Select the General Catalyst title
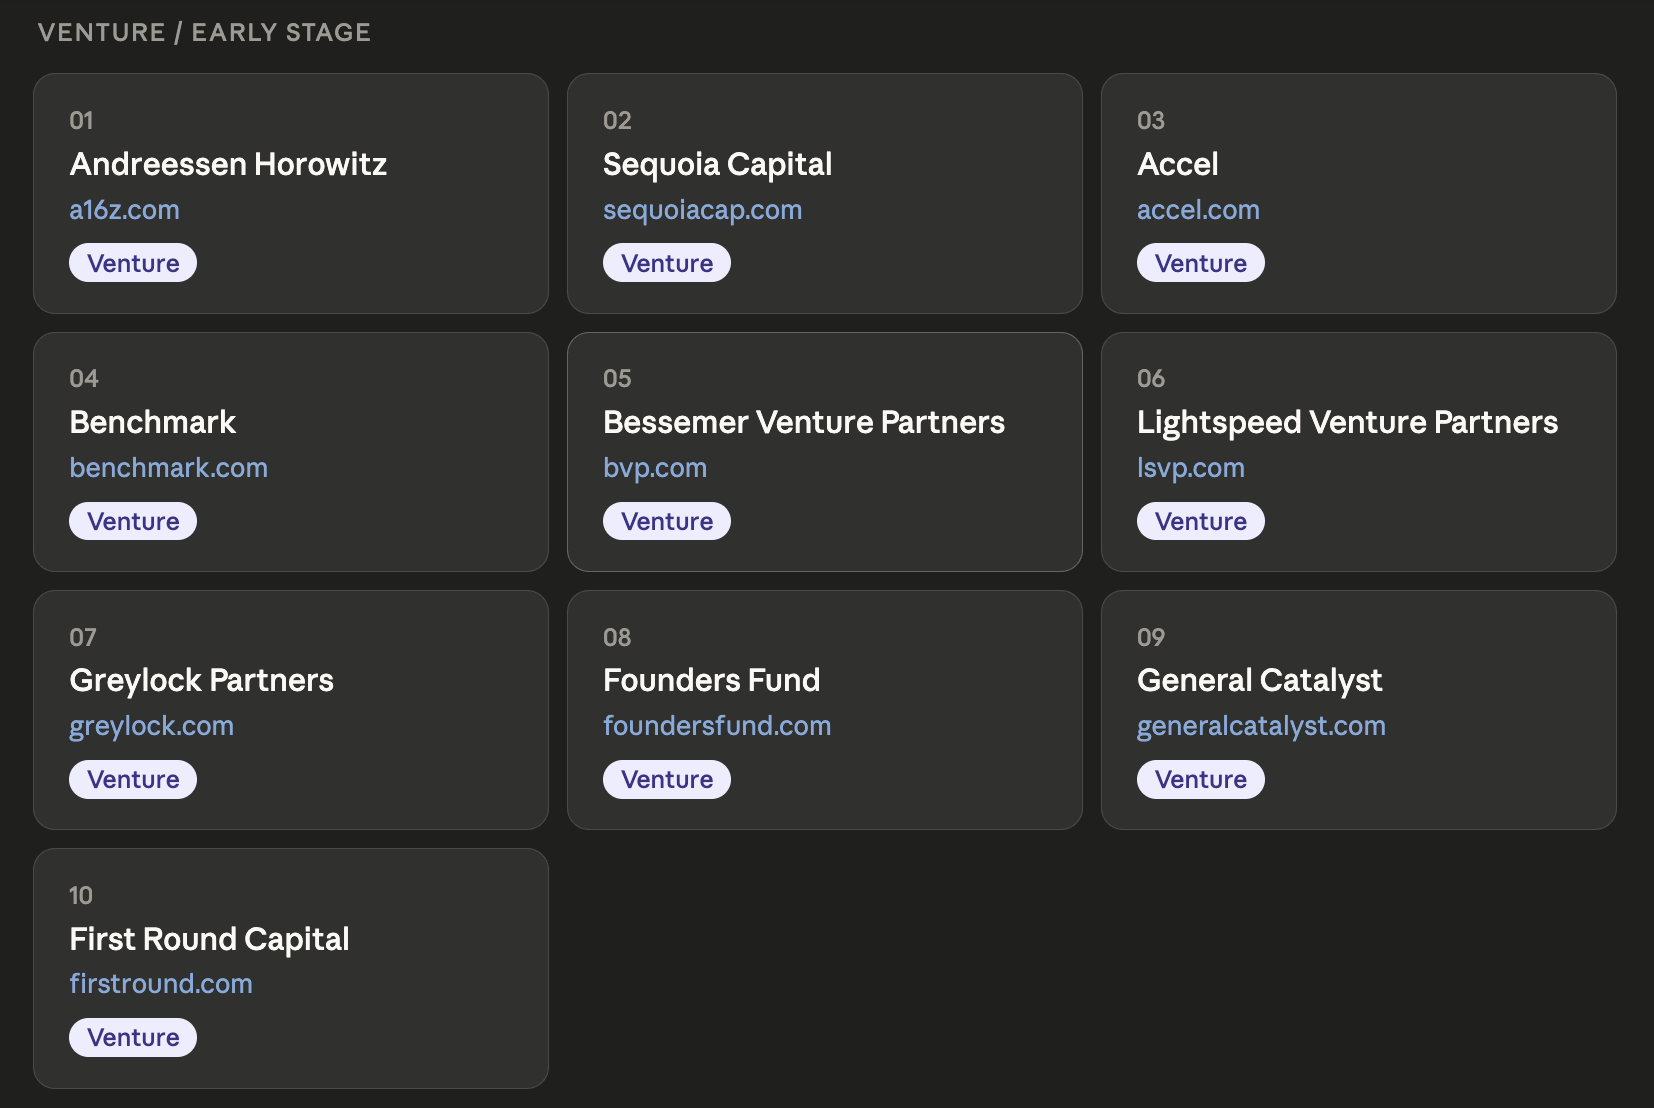The height and width of the screenshot is (1108, 1654). (x=1259, y=680)
